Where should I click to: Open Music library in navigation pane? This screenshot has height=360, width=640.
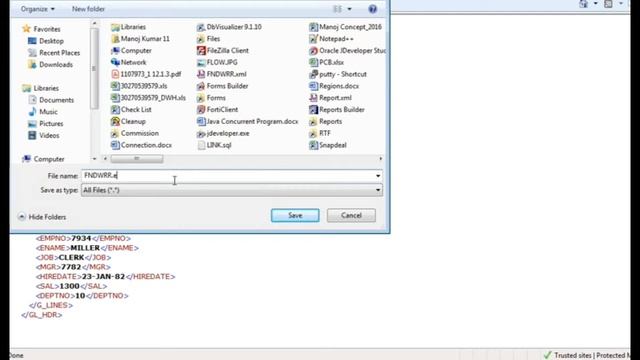tap(43, 112)
